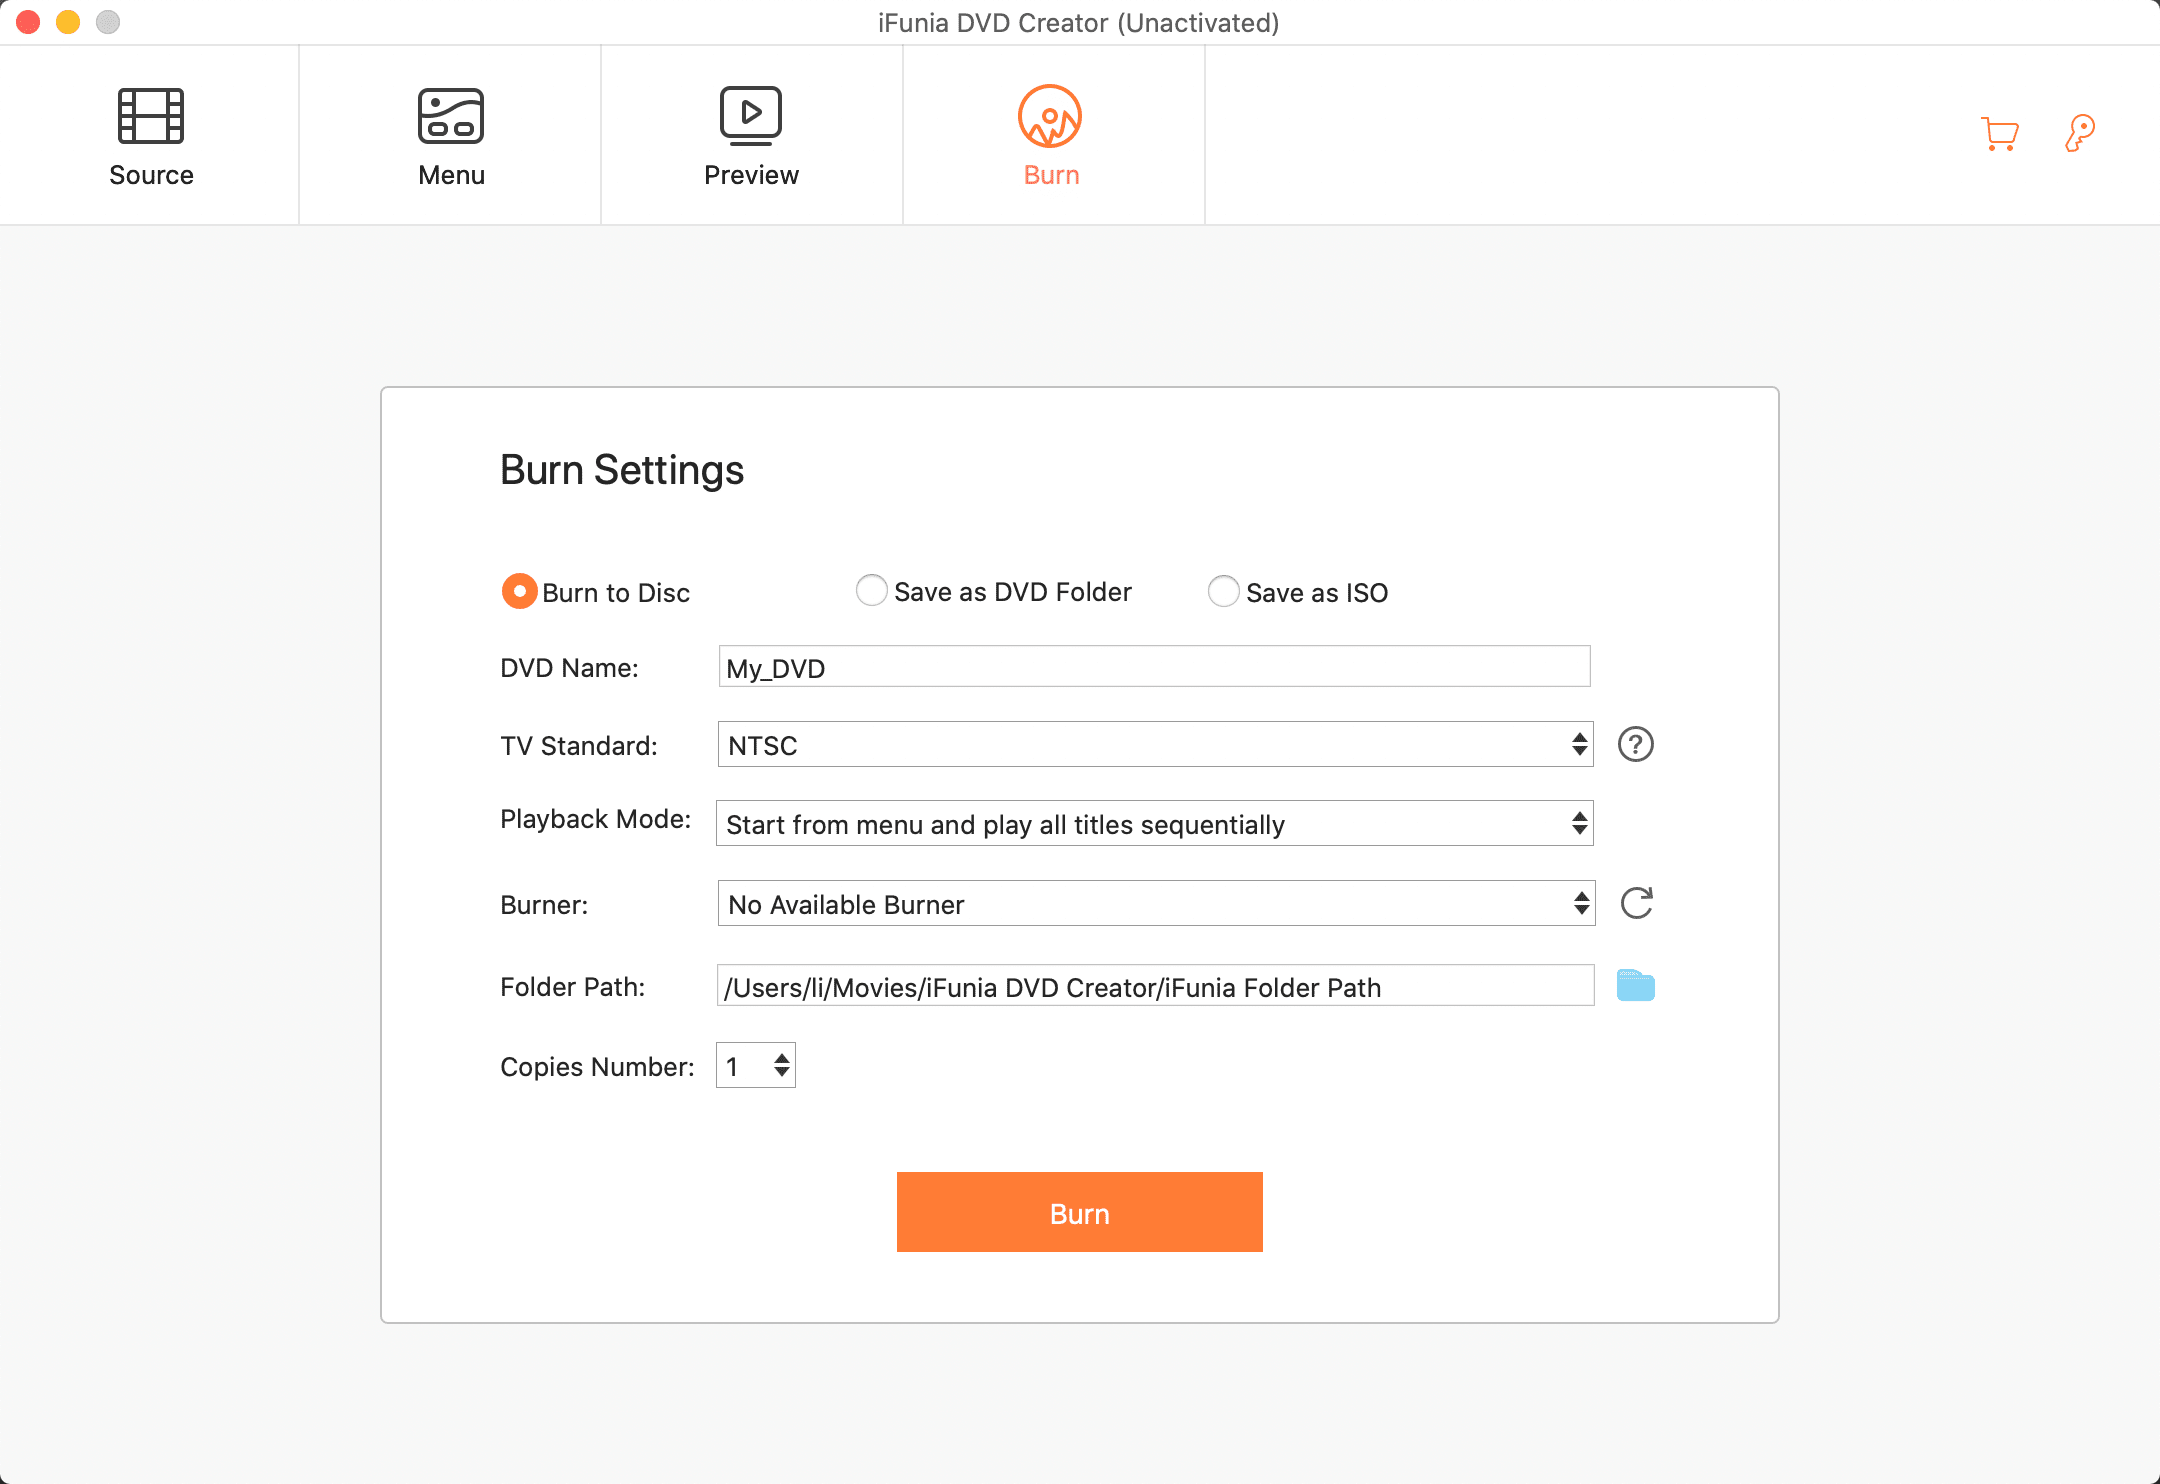Browse with the blue folder icon
The height and width of the screenshot is (1484, 2160).
1636,986
